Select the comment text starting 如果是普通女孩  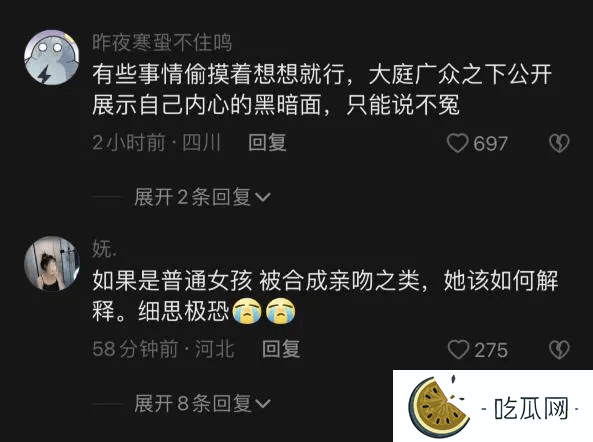pos(325,296)
